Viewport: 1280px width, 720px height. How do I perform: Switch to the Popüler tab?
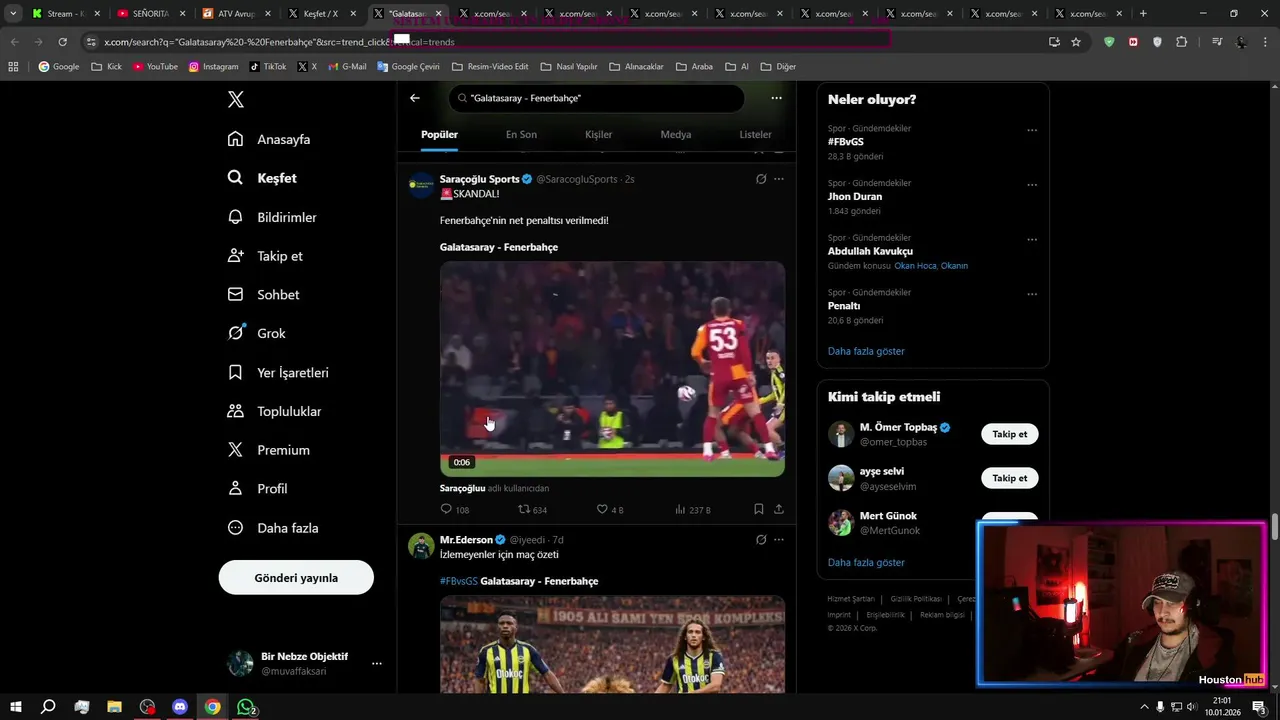tap(439, 134)
